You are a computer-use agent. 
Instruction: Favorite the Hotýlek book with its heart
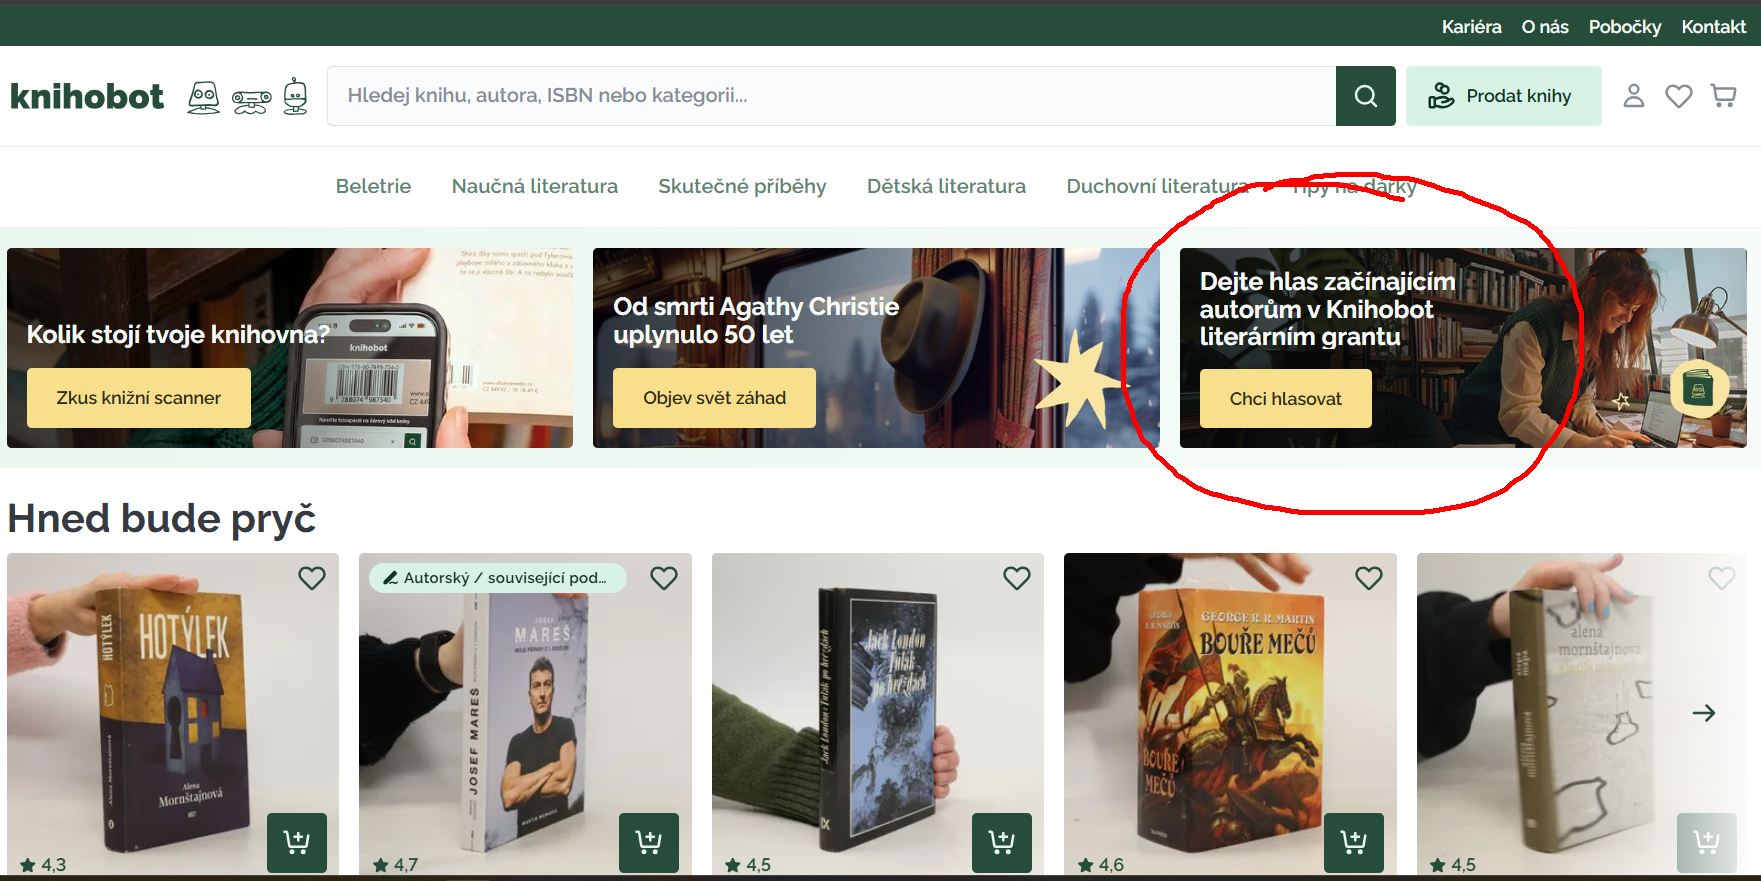coord(312,578)
